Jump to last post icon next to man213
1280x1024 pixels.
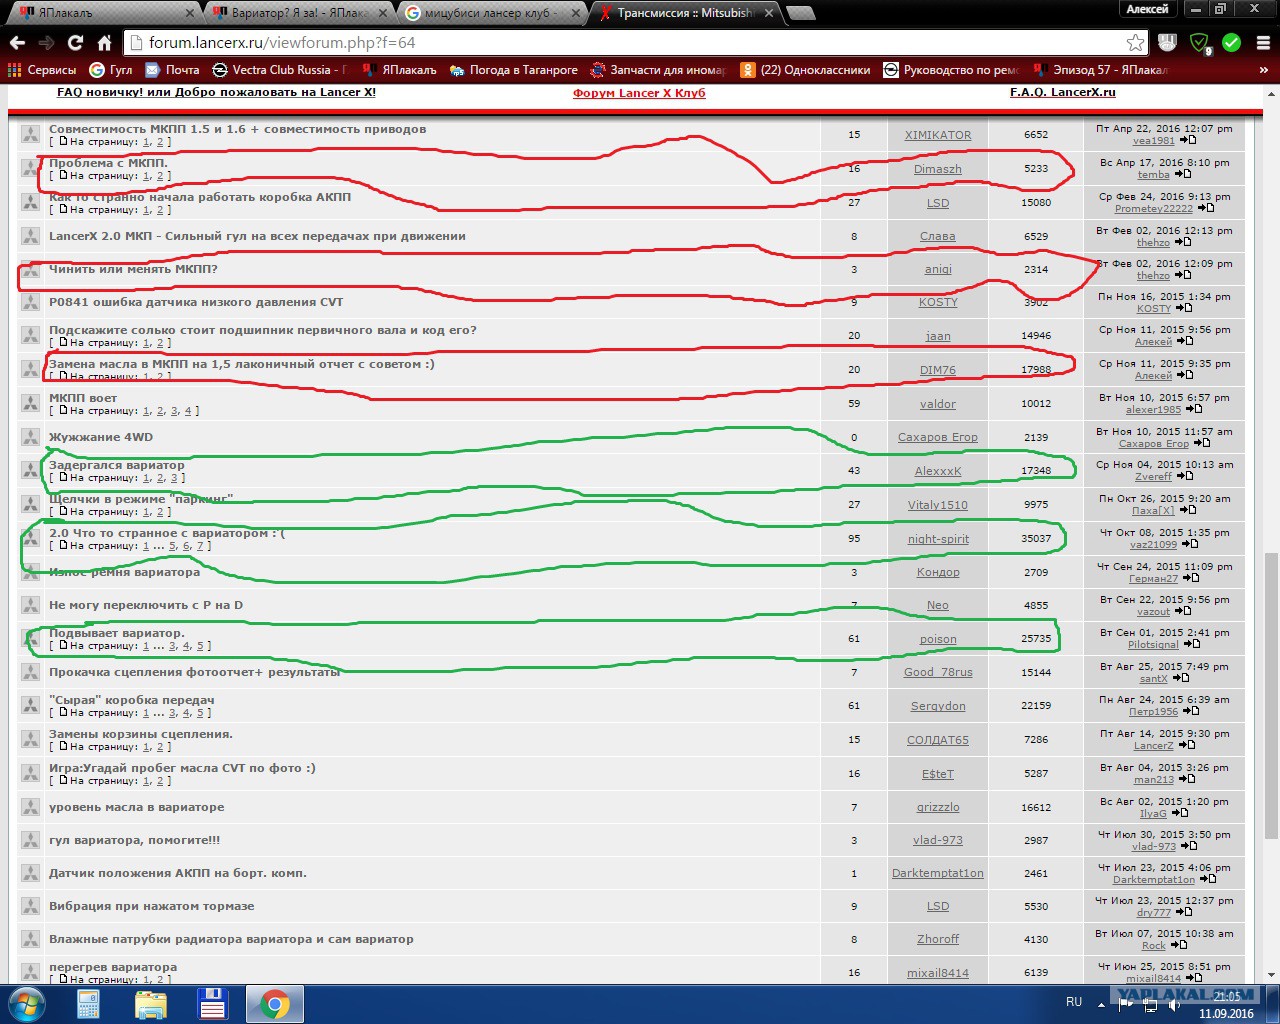click(x=1186, y=780)
